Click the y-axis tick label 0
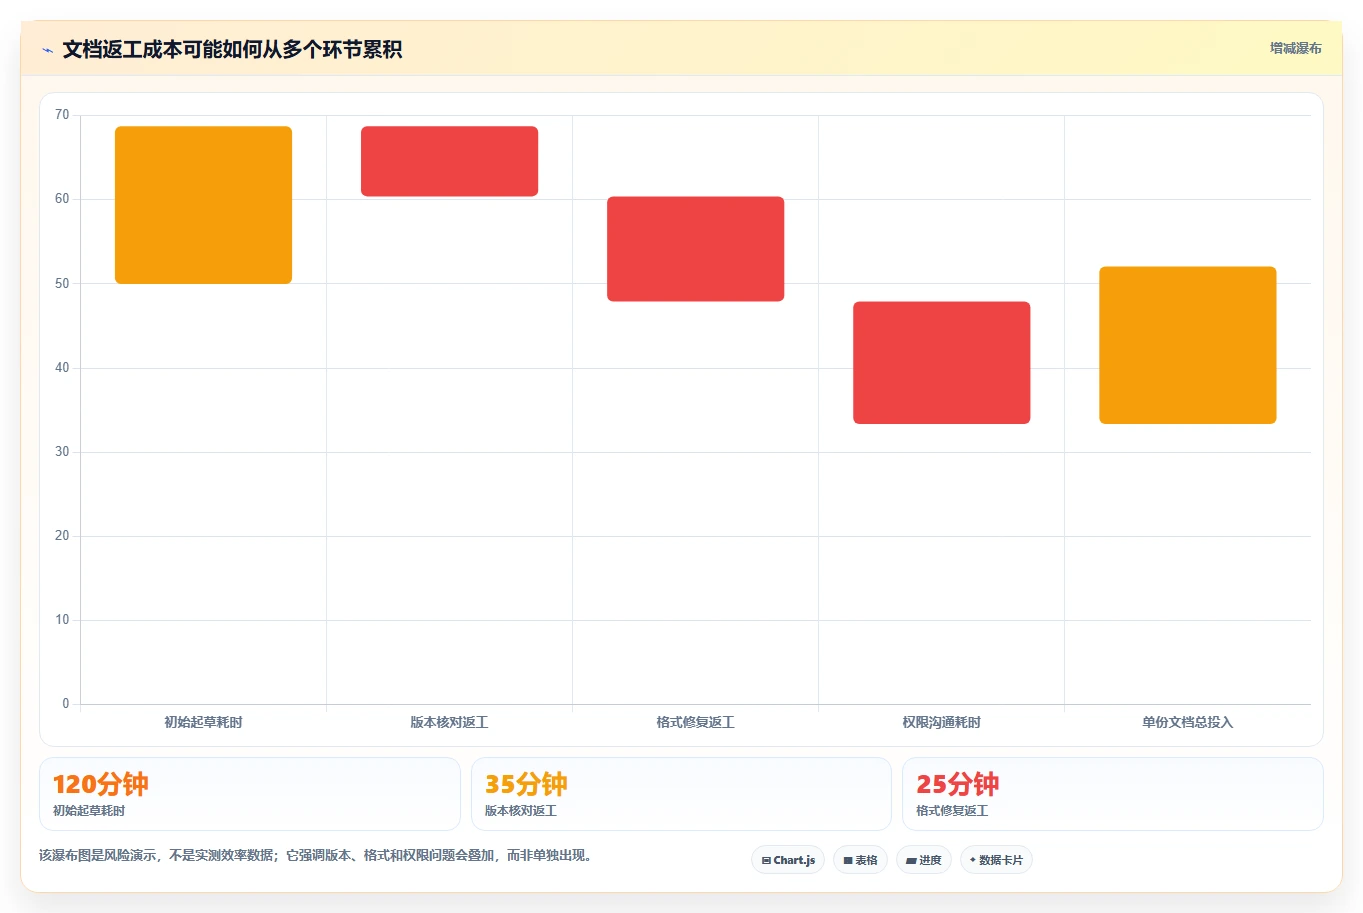The width and height of the screenshot is (1363, 913). (66, 704)
